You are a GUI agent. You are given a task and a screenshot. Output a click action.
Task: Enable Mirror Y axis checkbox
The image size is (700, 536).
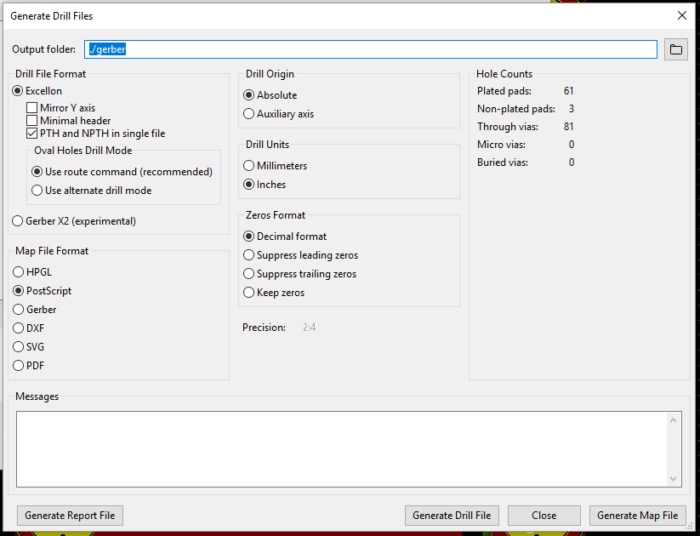(x=33, y=108)
